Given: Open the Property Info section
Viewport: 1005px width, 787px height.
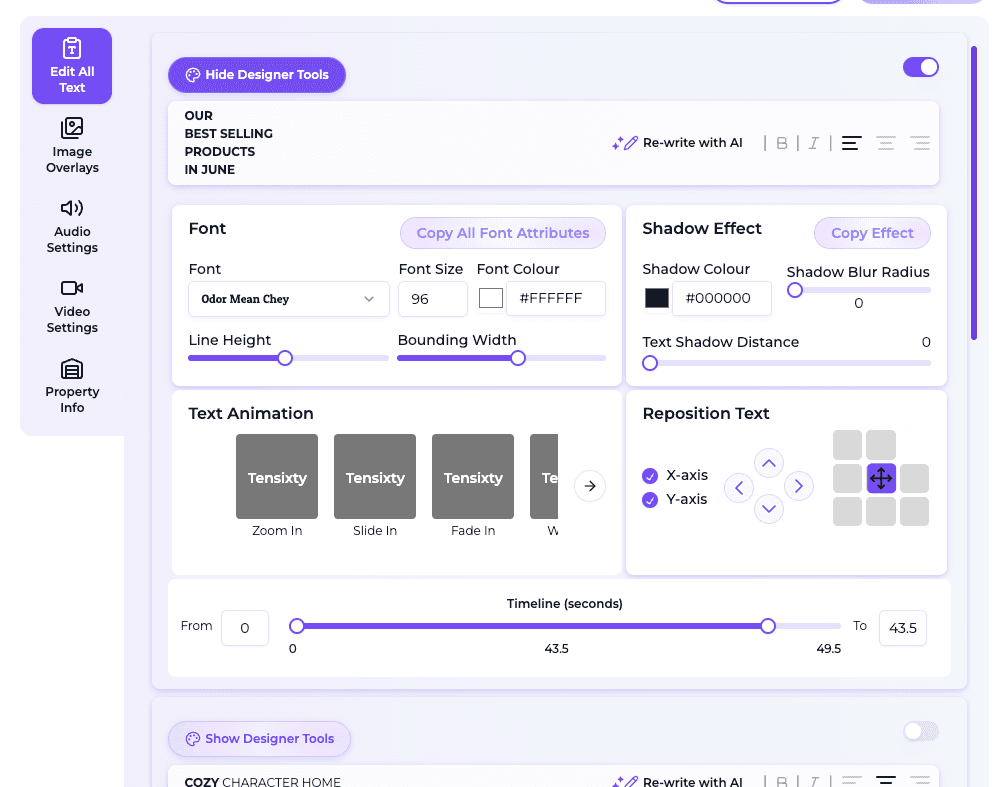Looking at the screenshot, I should [x=72, y=386].
